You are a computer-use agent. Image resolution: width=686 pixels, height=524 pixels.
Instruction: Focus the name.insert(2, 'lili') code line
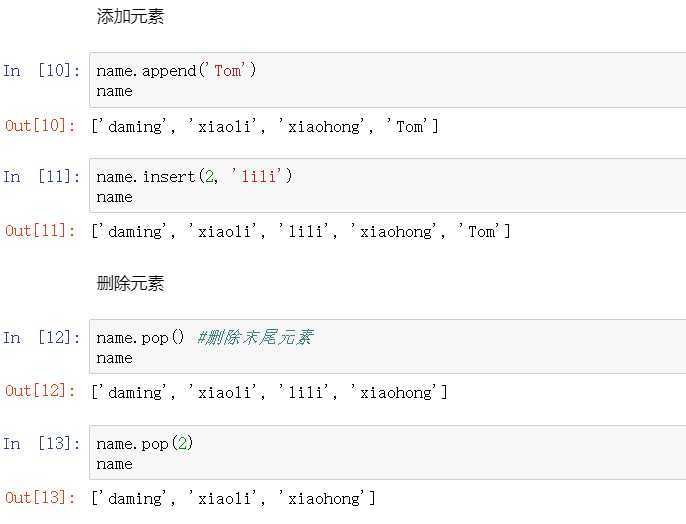pyautogui.click(x=194, y=176)
